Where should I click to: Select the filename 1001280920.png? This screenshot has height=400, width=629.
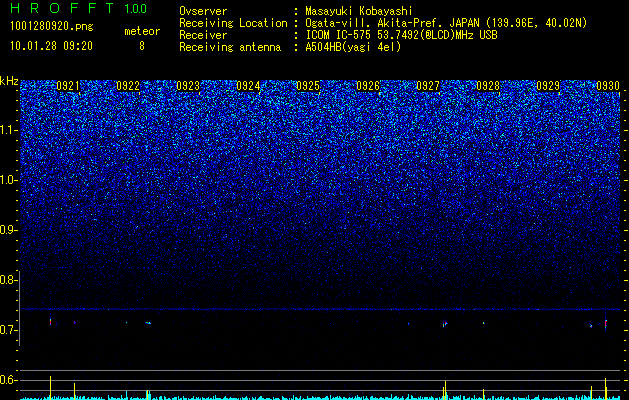(x=52, y=26)
